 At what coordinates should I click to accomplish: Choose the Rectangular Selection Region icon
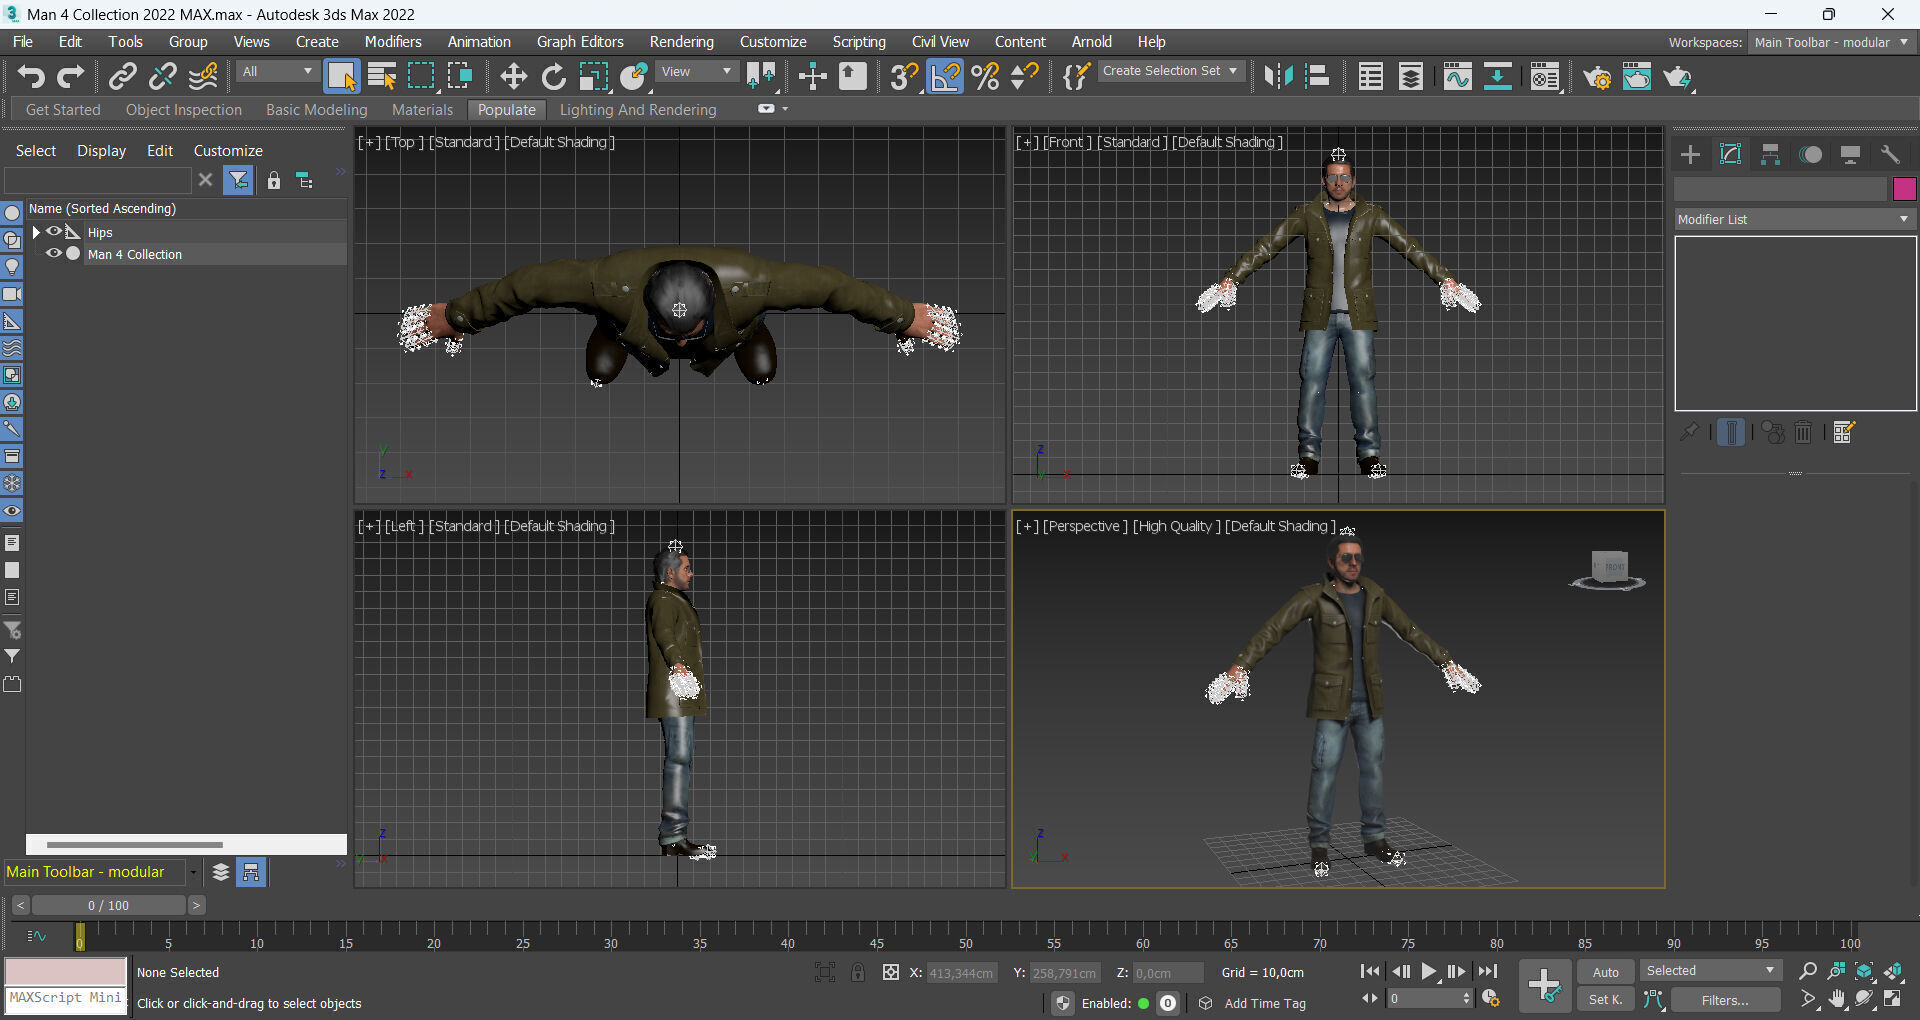point(421,77)
